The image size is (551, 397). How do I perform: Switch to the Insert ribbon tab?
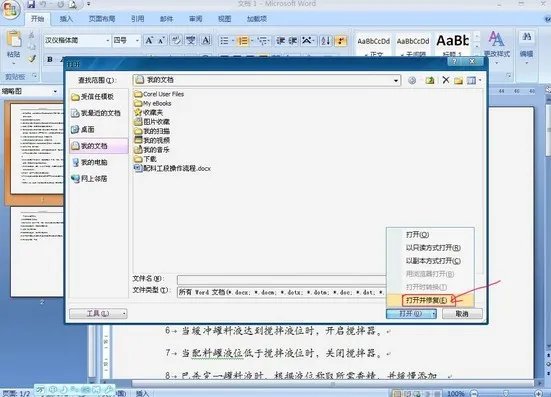coord(66,19)
